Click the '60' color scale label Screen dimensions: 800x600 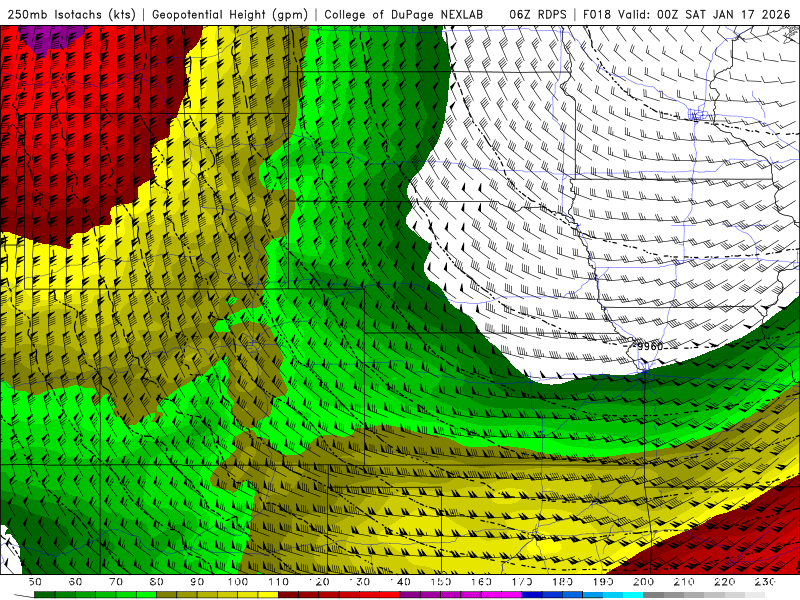pyautogui.click(x=75, y=582)
